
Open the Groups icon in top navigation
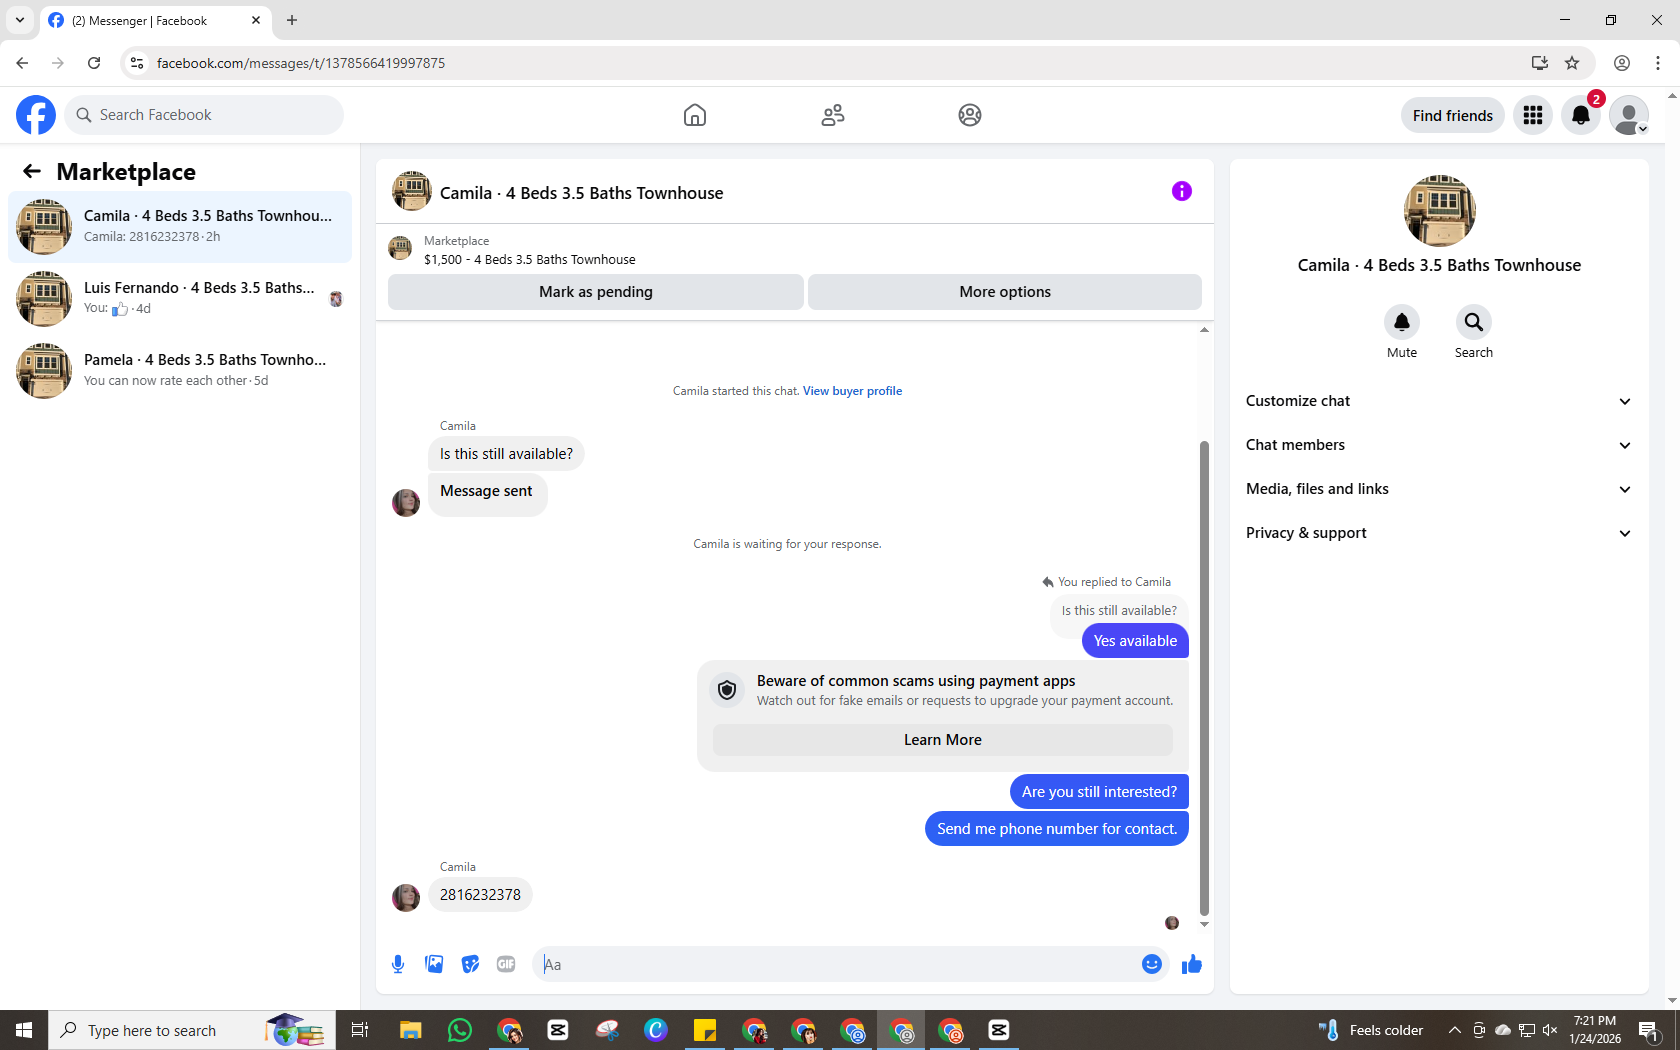(970, 115)
